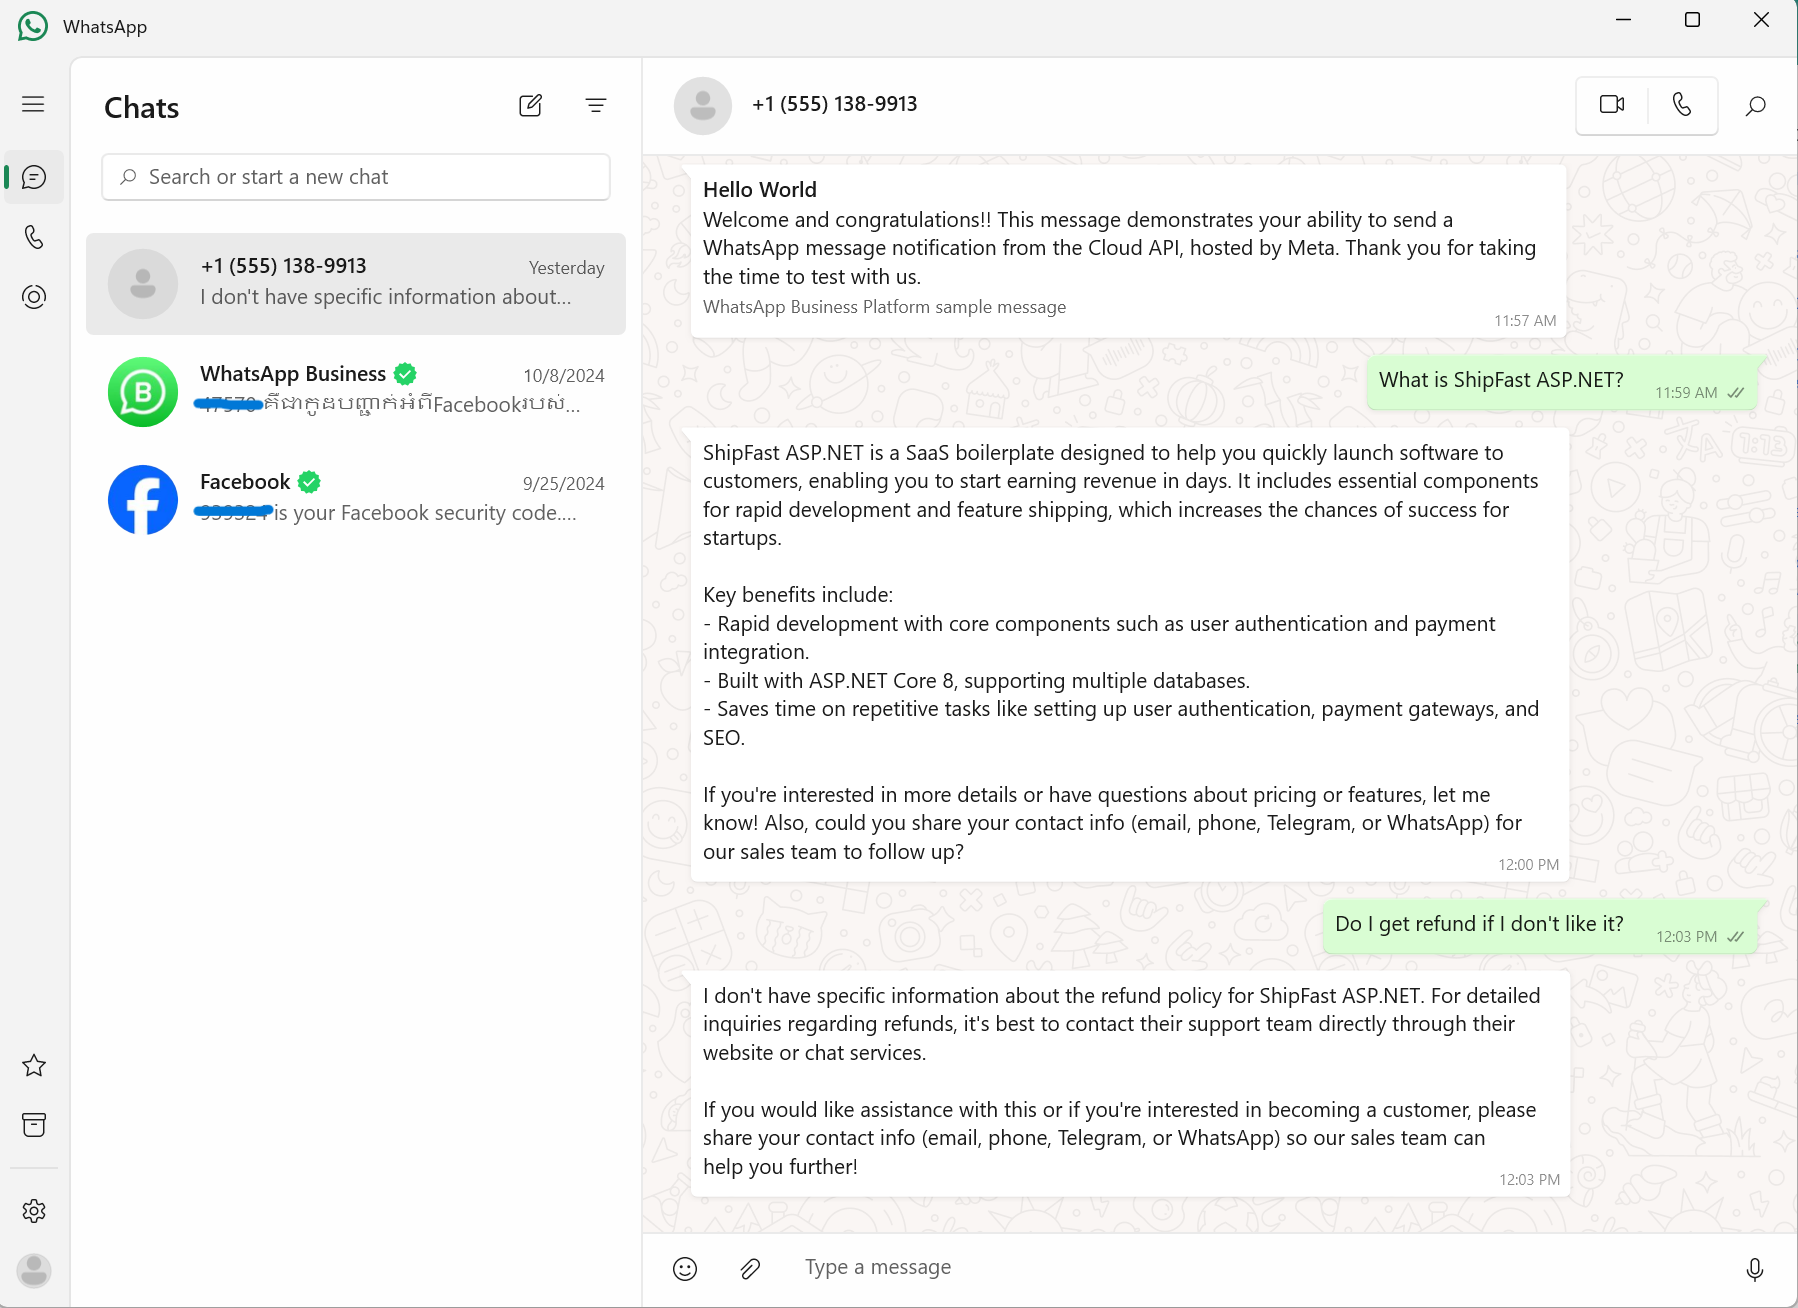Start a new chat with compose icon
Viewport: 1798px width, 1308px height.
[530, 106]
